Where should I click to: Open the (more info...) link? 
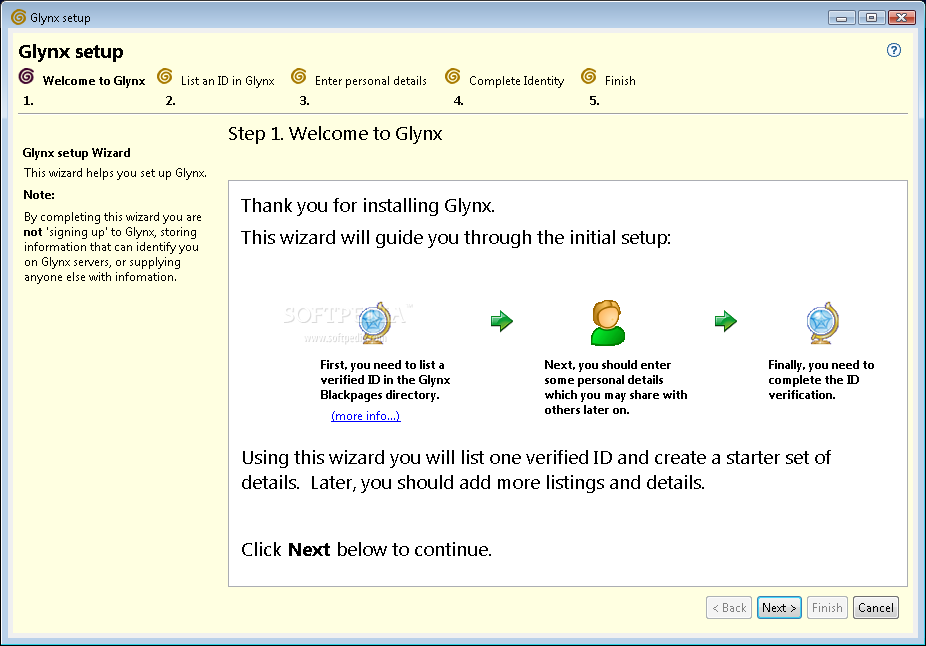[x=366, y=416]
